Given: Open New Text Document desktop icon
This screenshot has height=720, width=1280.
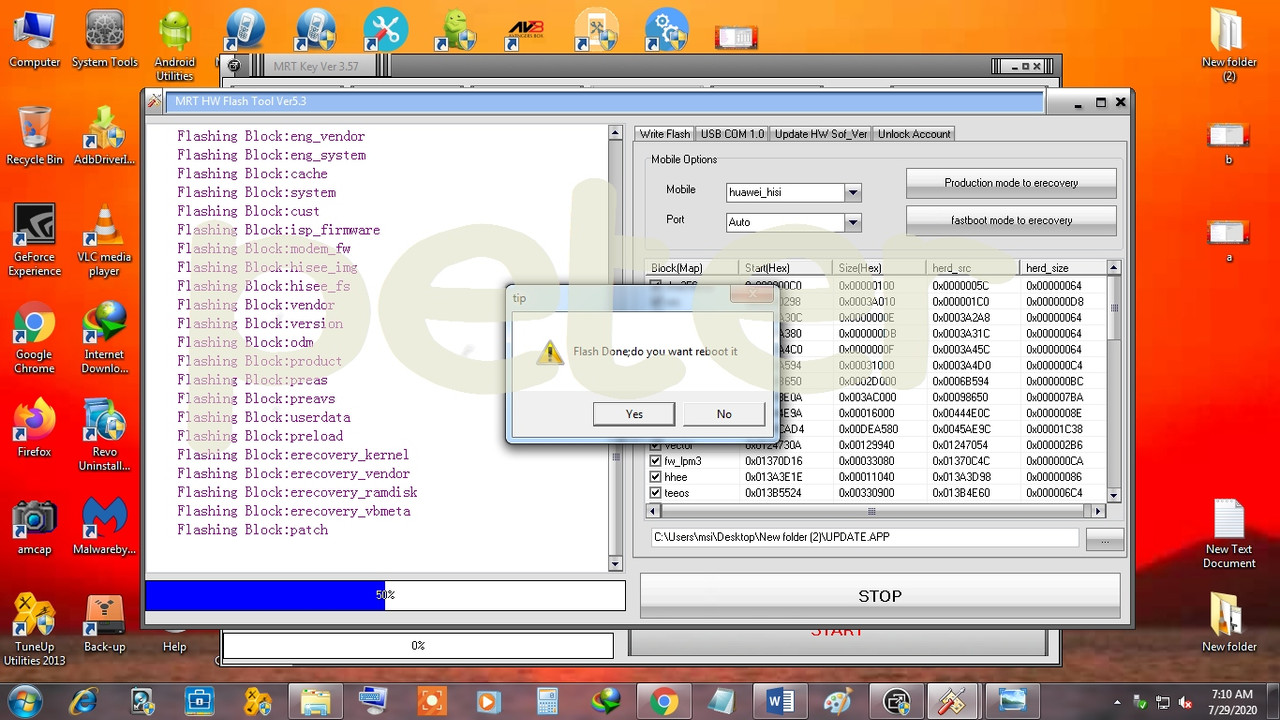Looking at the screenshot, I should [x=1229, y=533].
